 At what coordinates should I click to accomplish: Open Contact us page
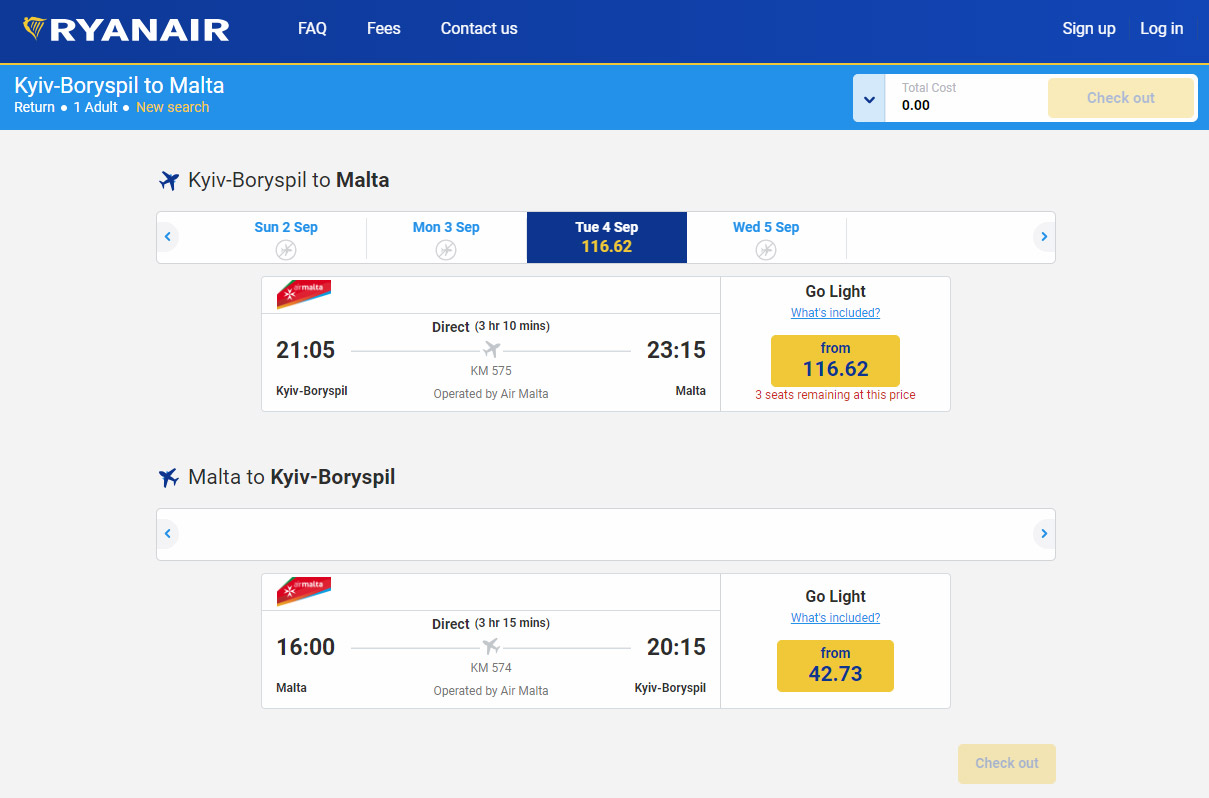(479, 29)
